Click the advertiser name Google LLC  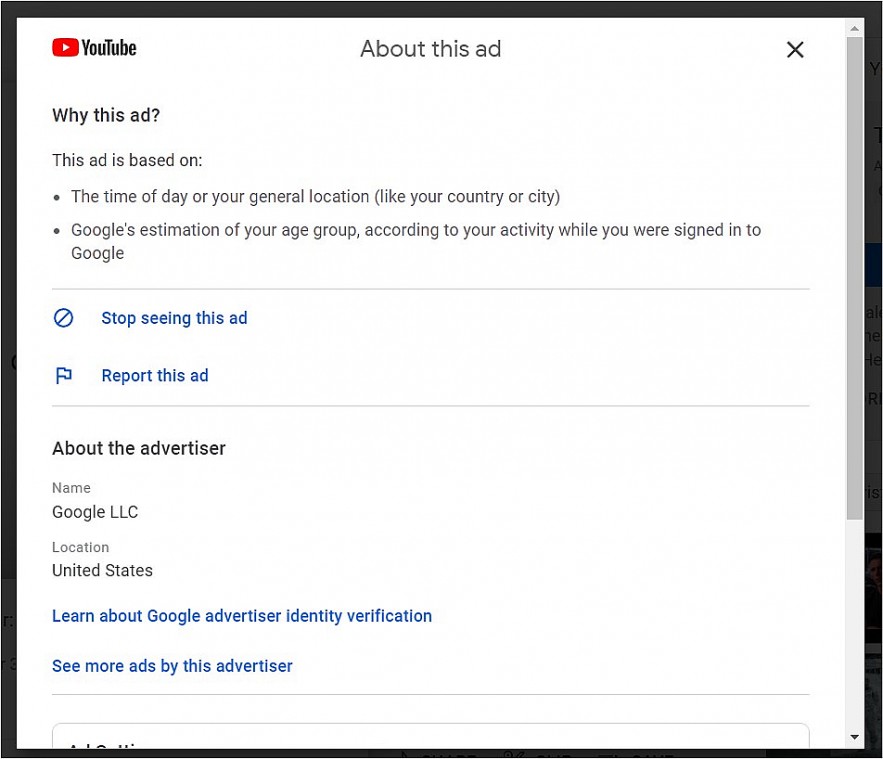[x=95, y=512]
